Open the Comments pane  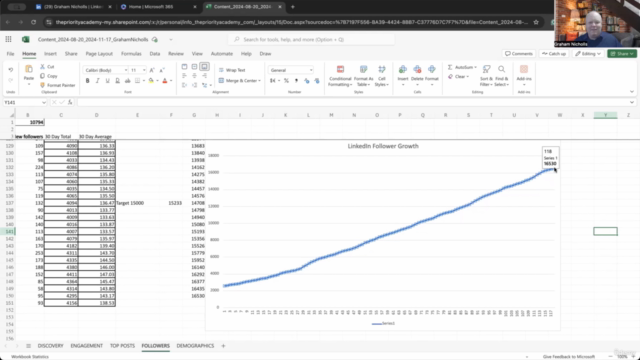coord(519,53)
